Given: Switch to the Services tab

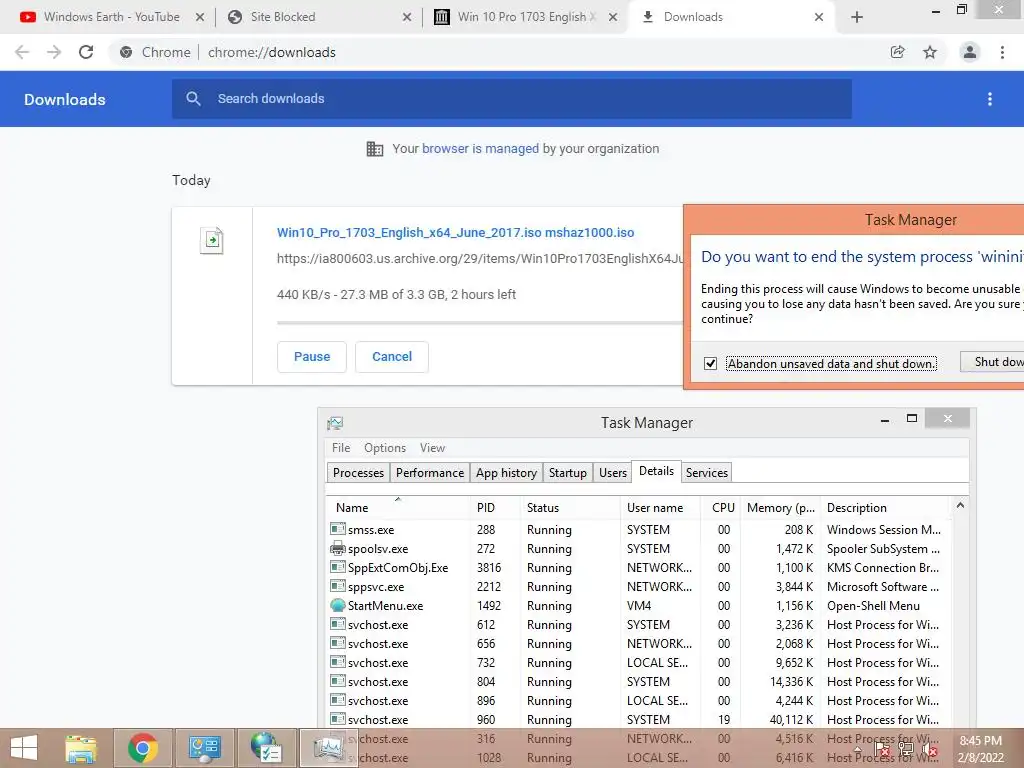Looking at the screenshot, I should (707, 473).
